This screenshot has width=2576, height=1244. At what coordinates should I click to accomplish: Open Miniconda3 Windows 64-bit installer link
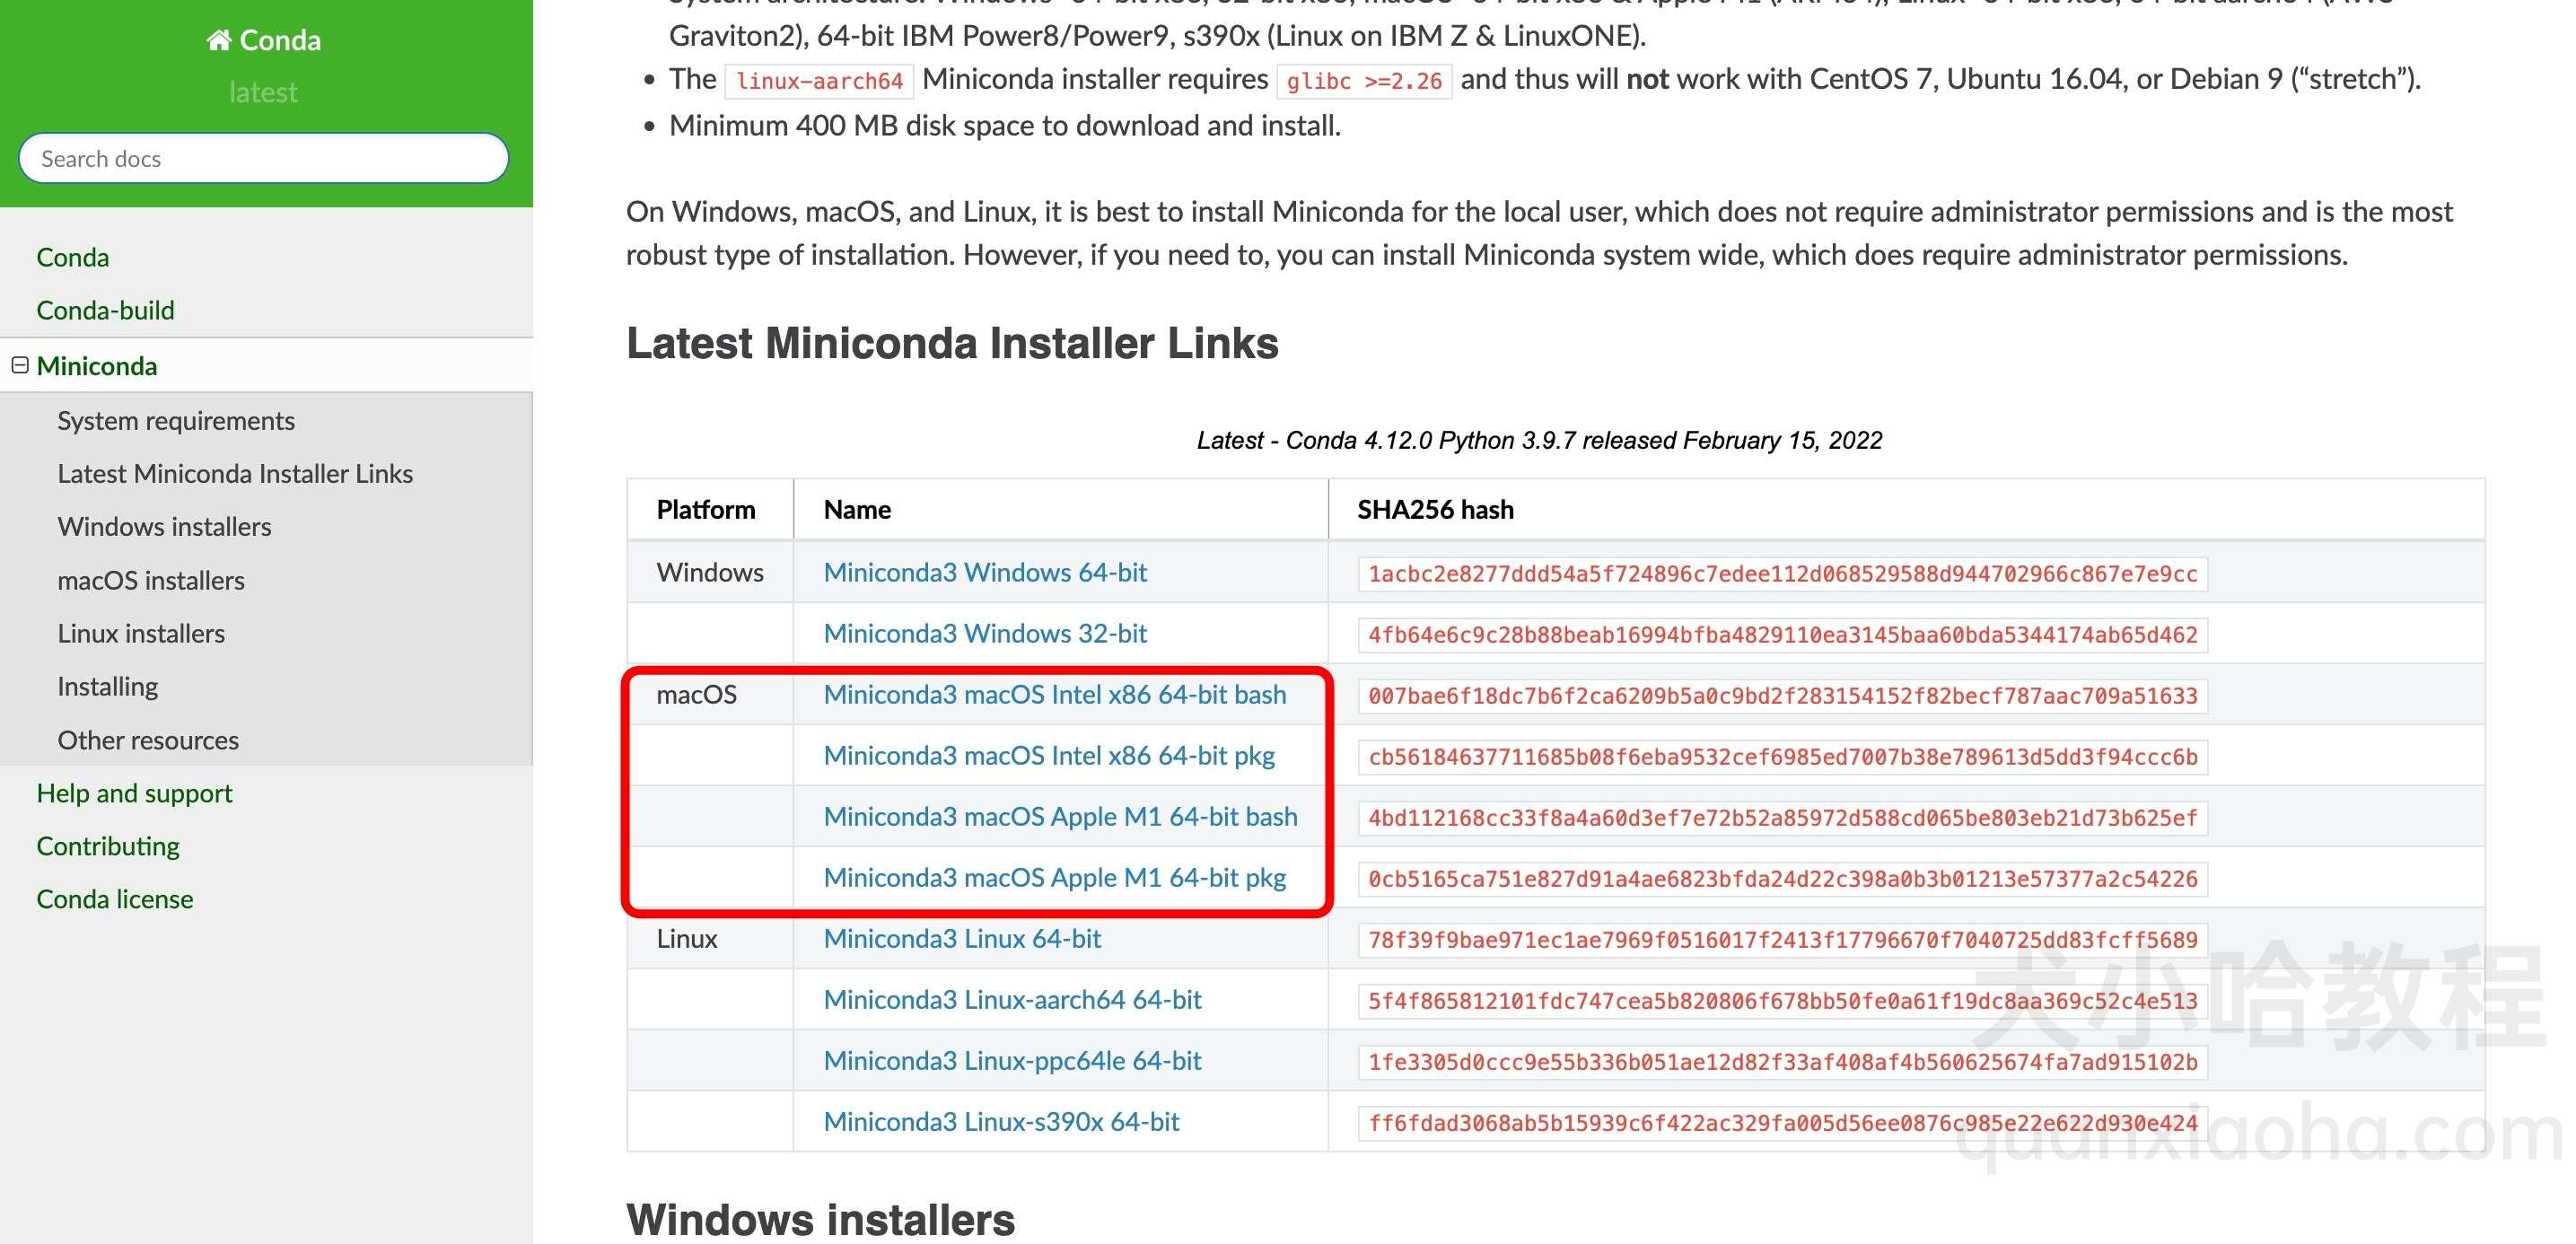coord(986,570)
